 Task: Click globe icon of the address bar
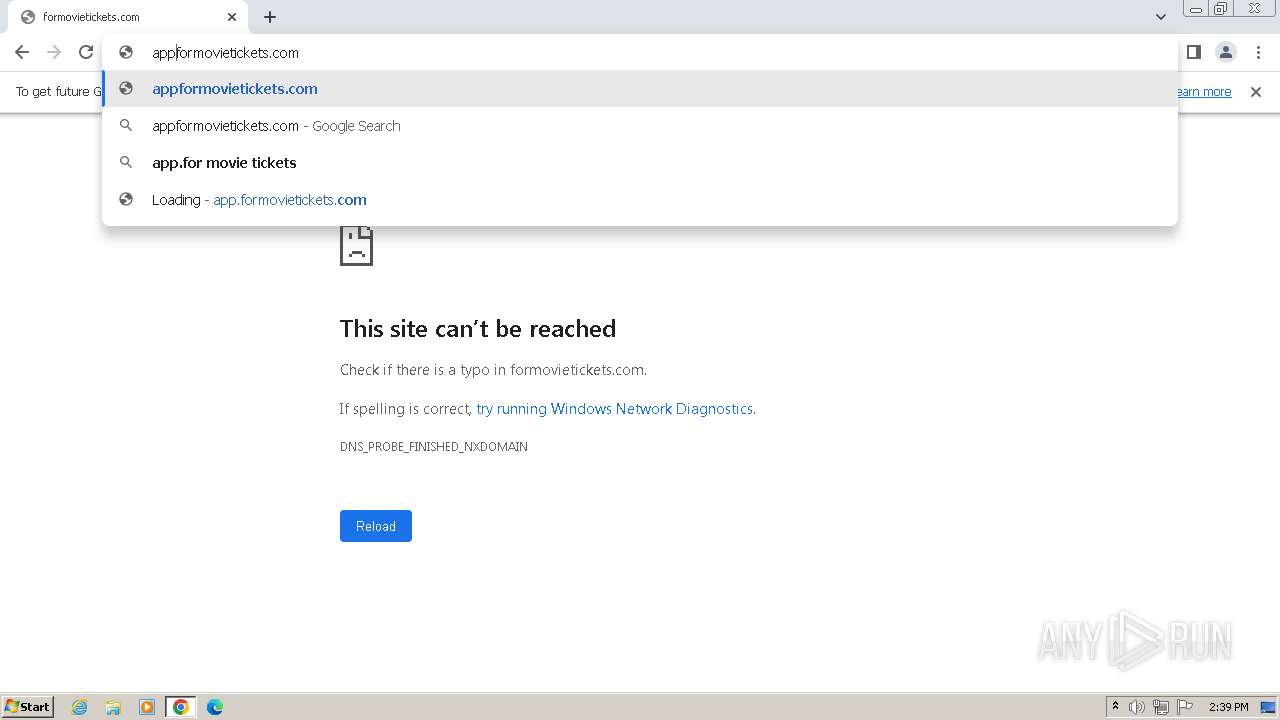126,52
